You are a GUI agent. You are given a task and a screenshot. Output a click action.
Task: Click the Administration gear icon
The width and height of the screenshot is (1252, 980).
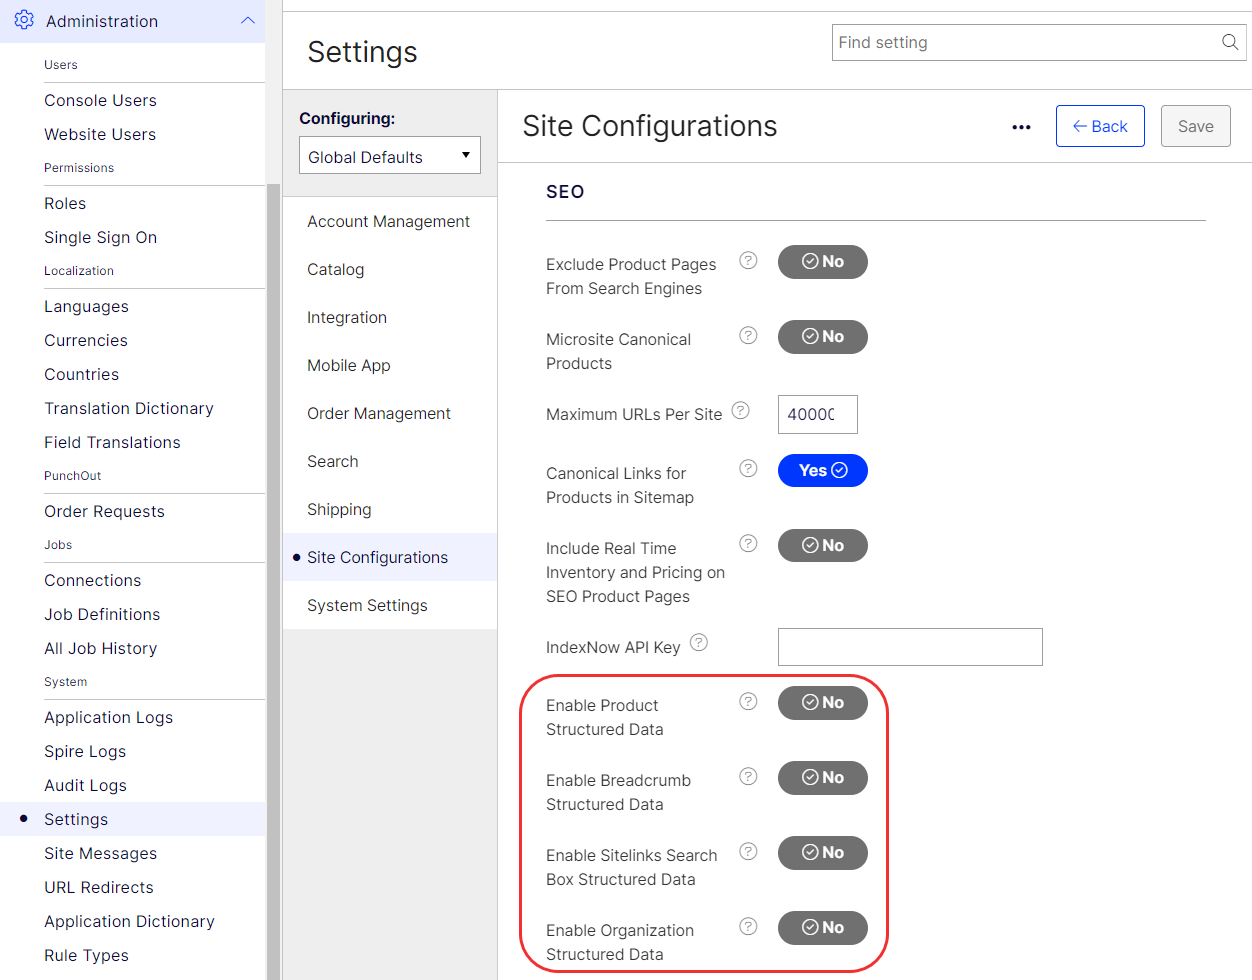tap(24, 20)
